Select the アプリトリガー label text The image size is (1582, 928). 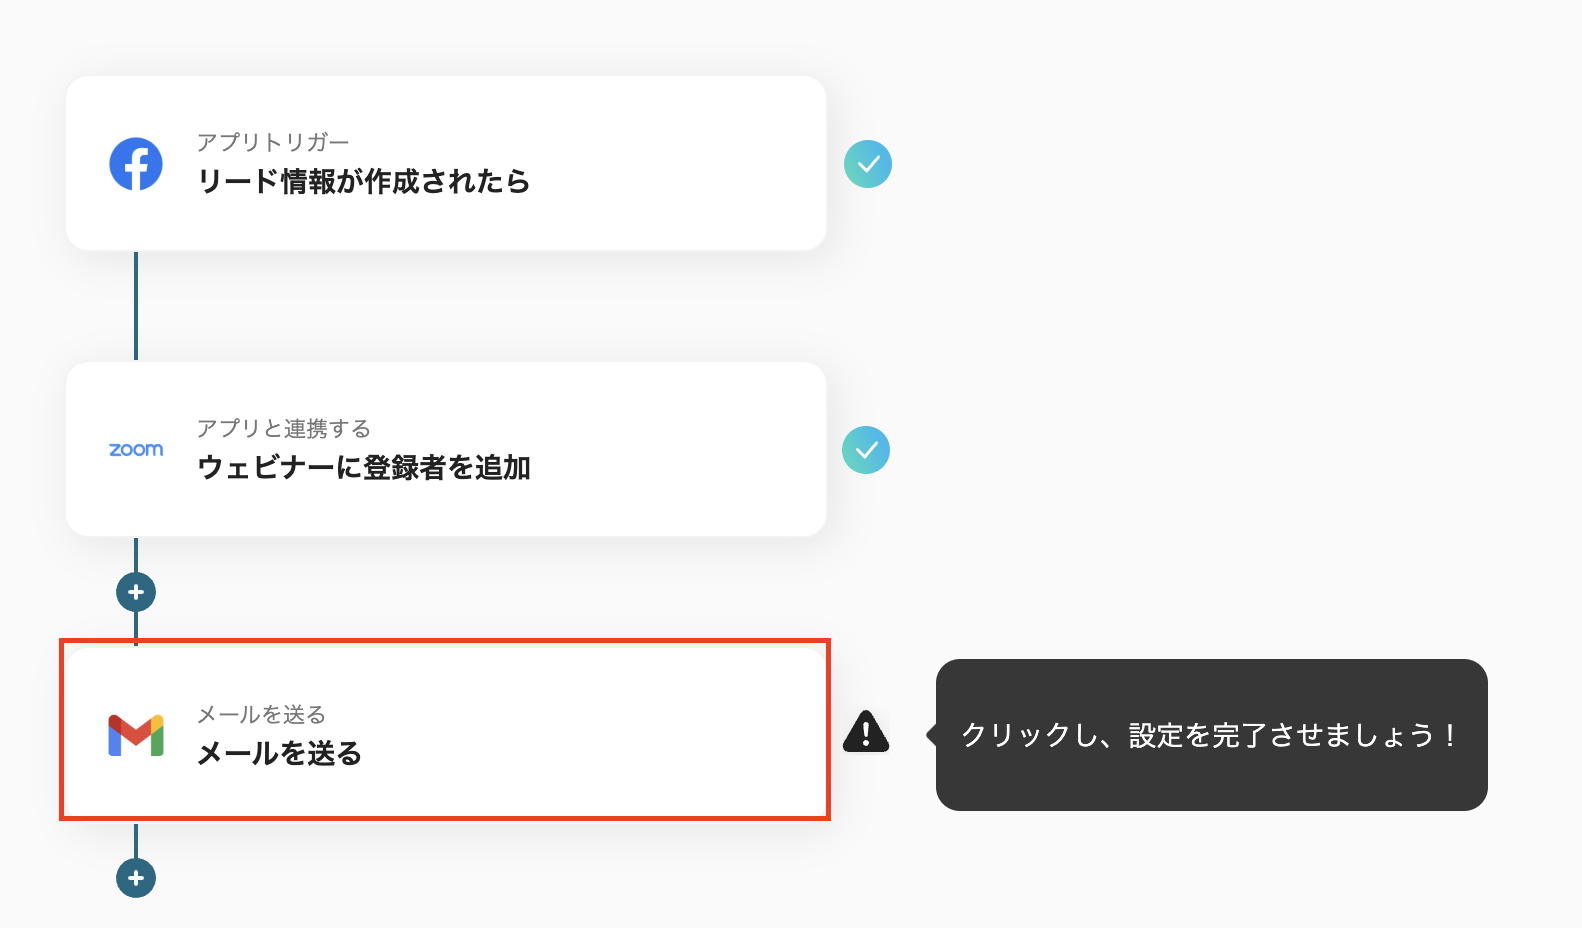click(275, 141)
